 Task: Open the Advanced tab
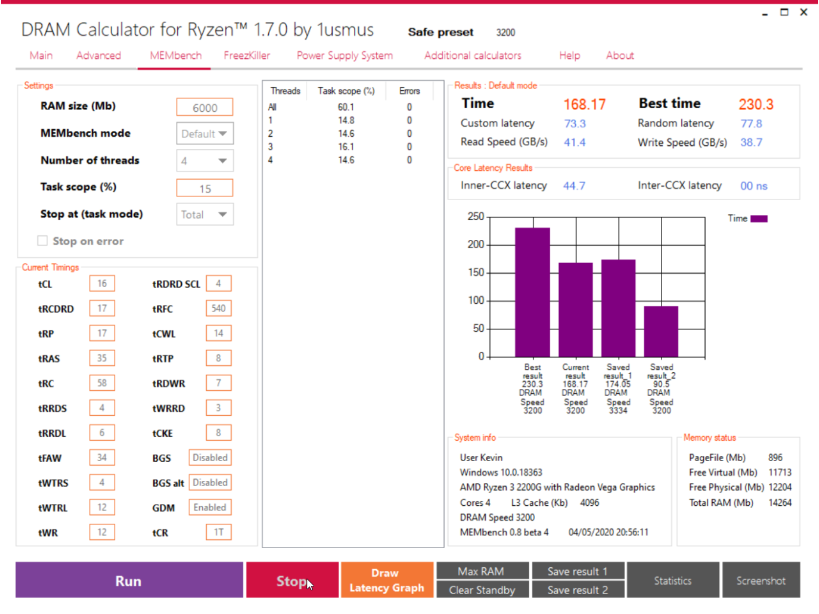tap(98, 55)
